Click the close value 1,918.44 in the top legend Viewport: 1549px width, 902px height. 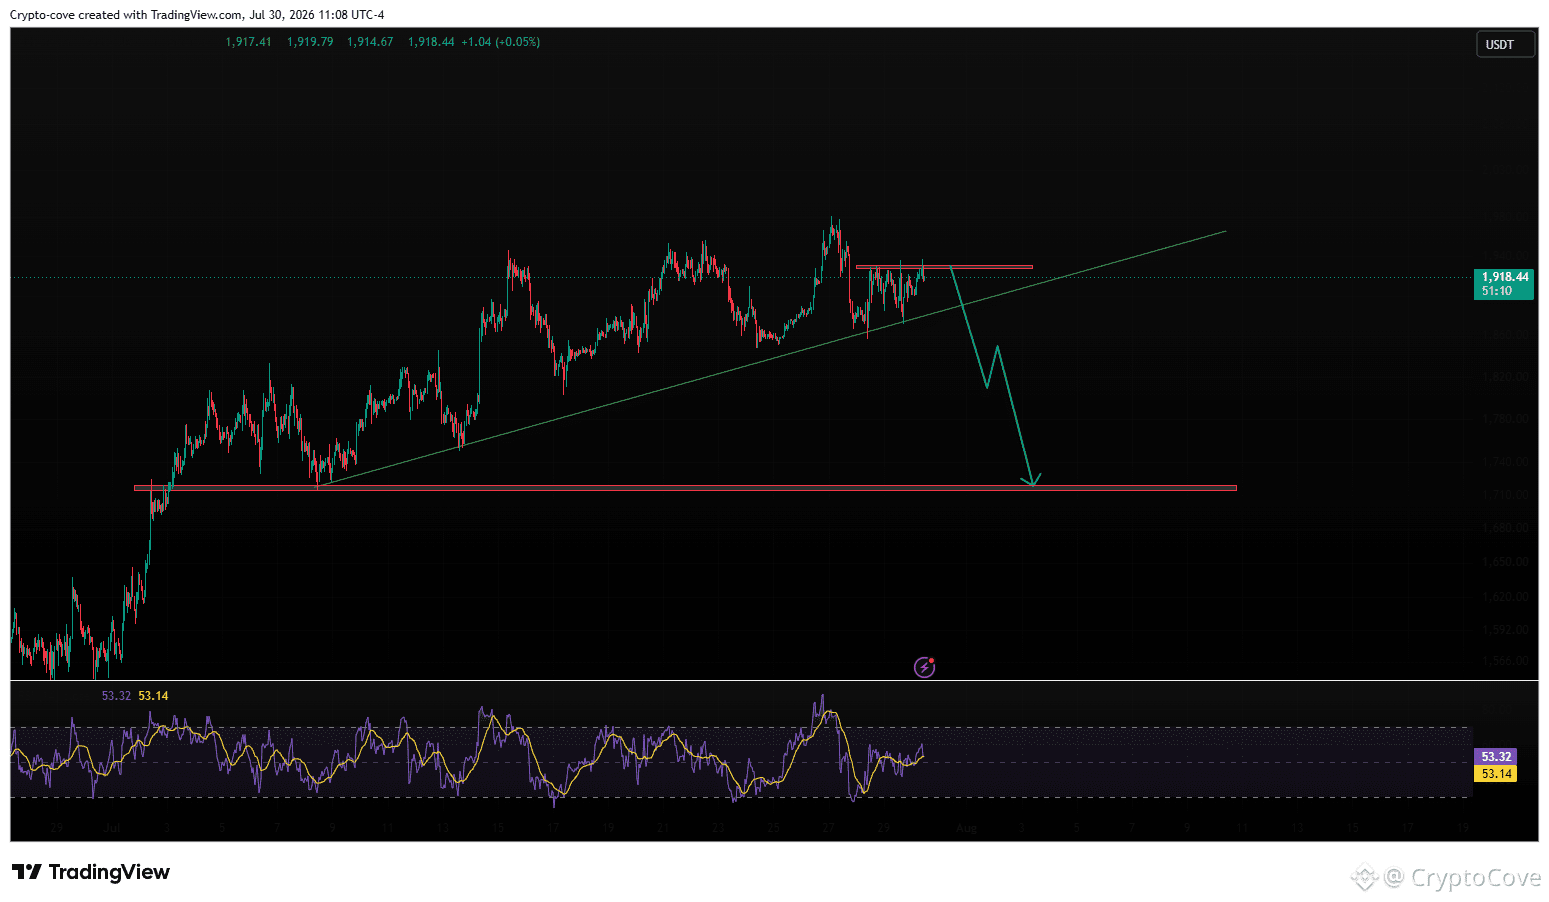click(431, 42)
